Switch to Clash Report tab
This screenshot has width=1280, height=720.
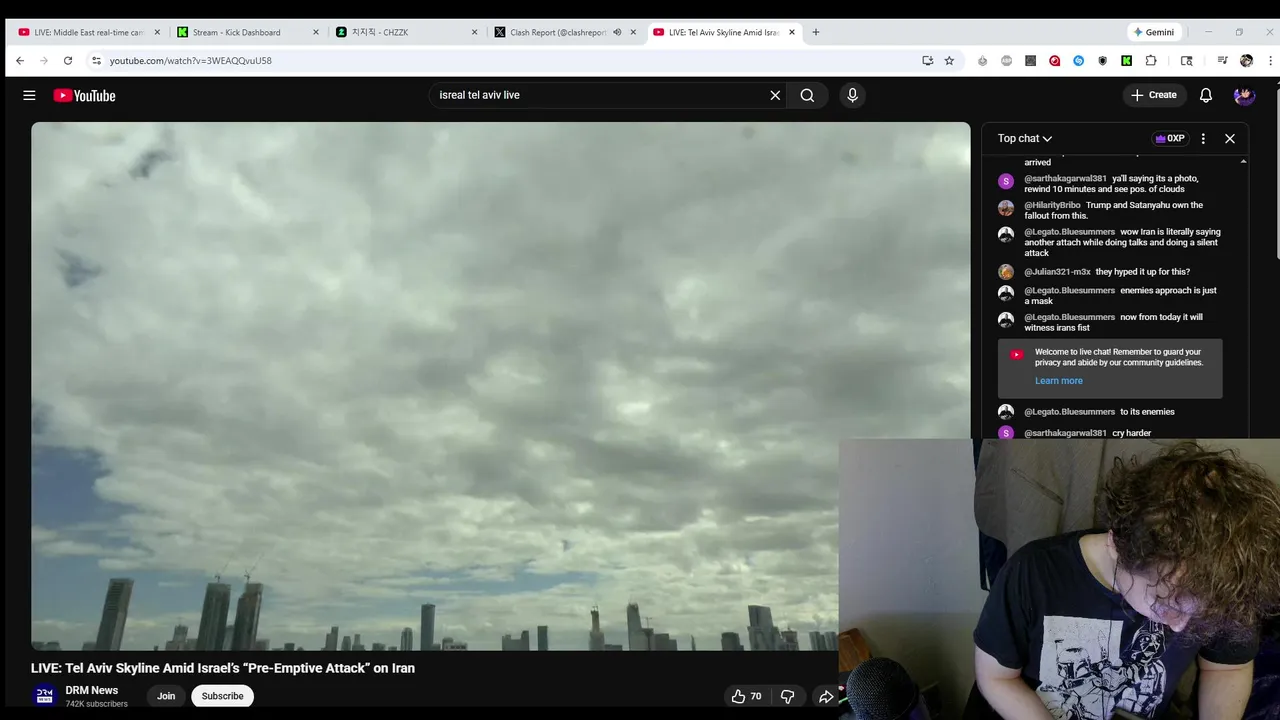pyautogui.click(x=558, y=32)
